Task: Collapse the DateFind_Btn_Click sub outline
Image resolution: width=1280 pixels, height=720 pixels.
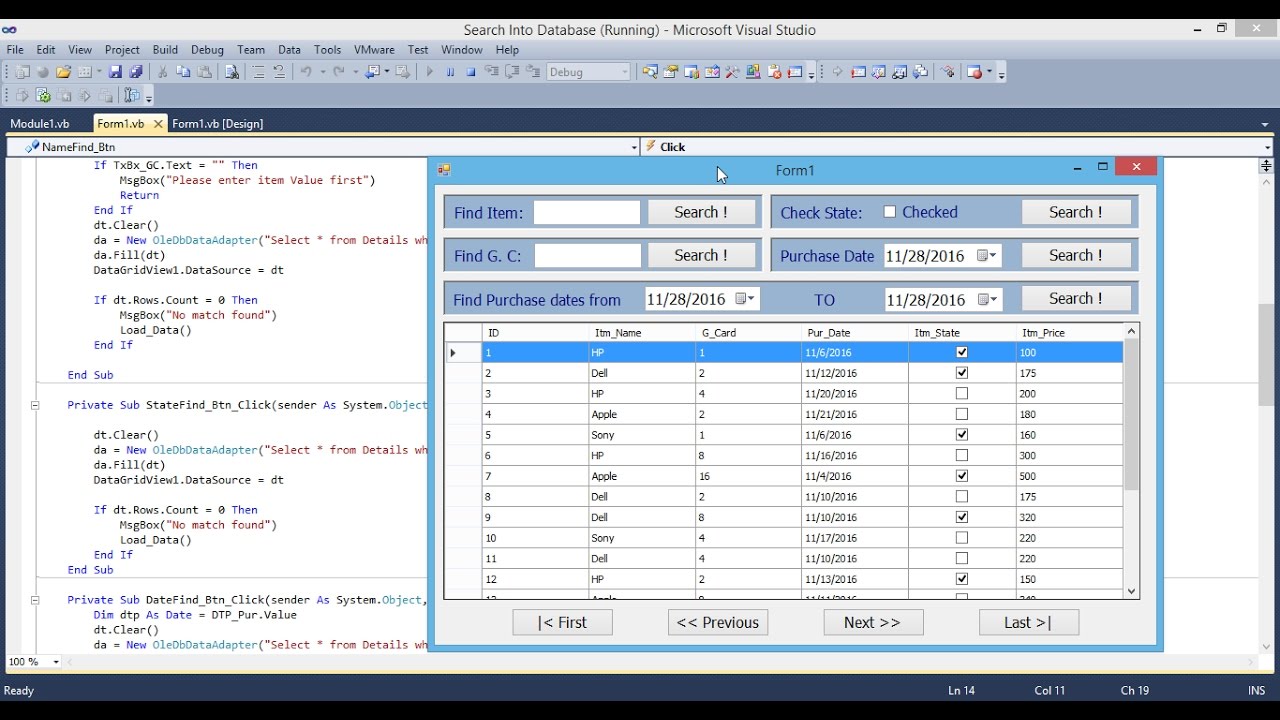Action: (35, 600)
